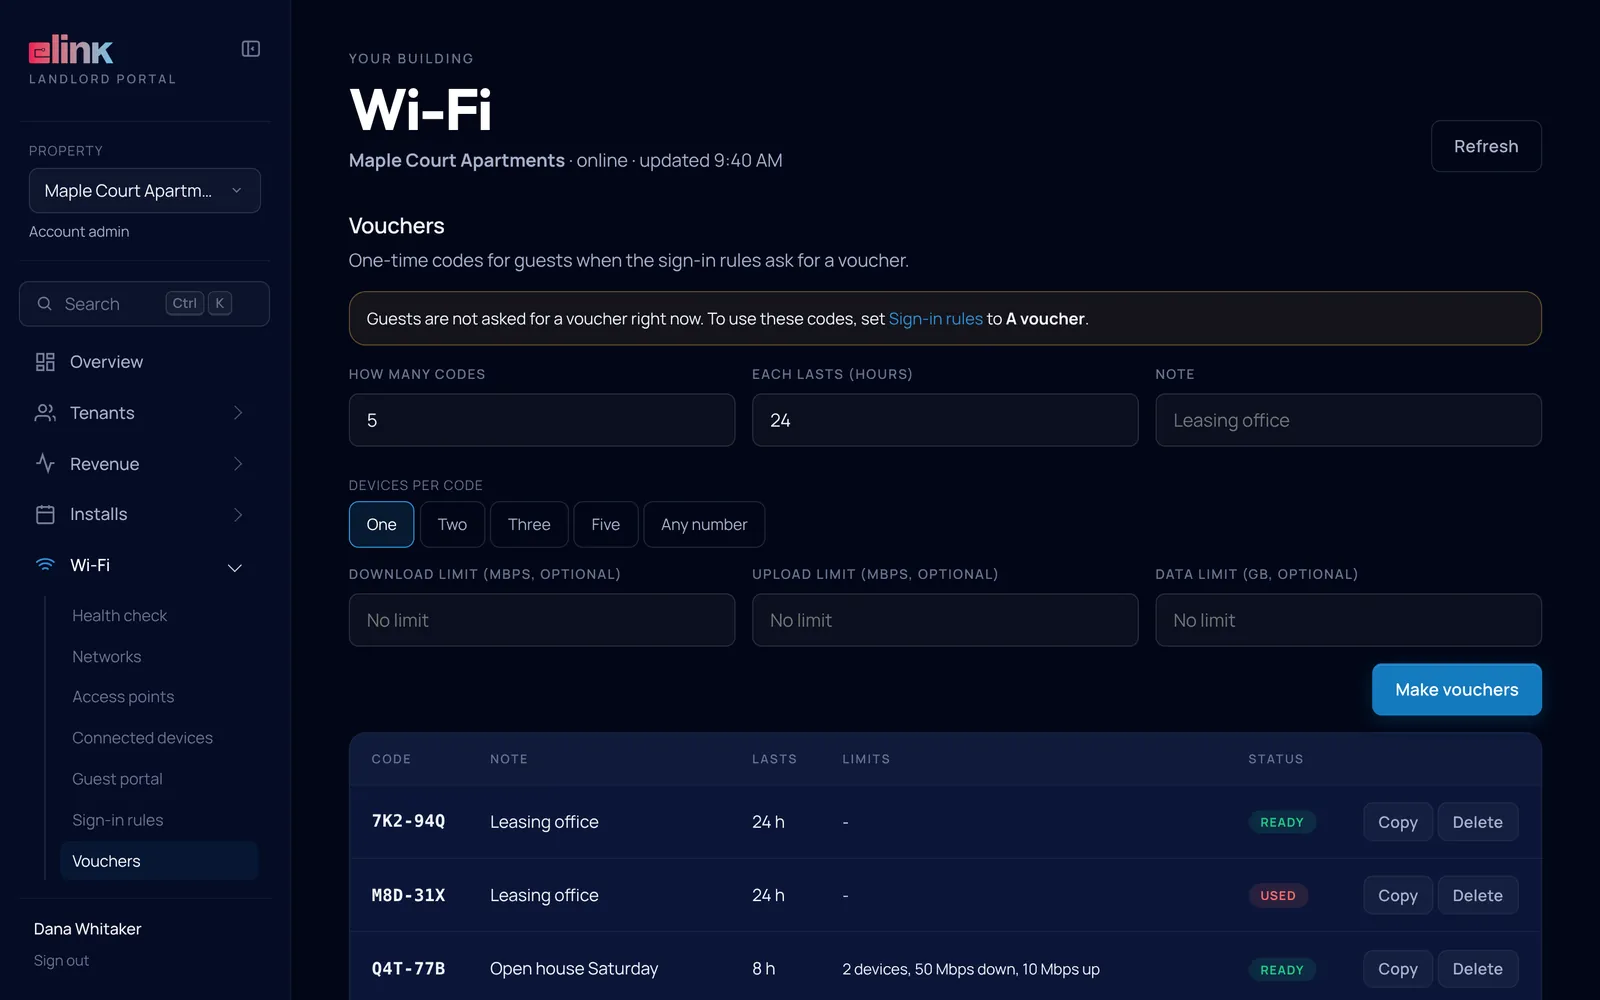Collapse the Wi-Fi section chevron

tap(235, 568)
